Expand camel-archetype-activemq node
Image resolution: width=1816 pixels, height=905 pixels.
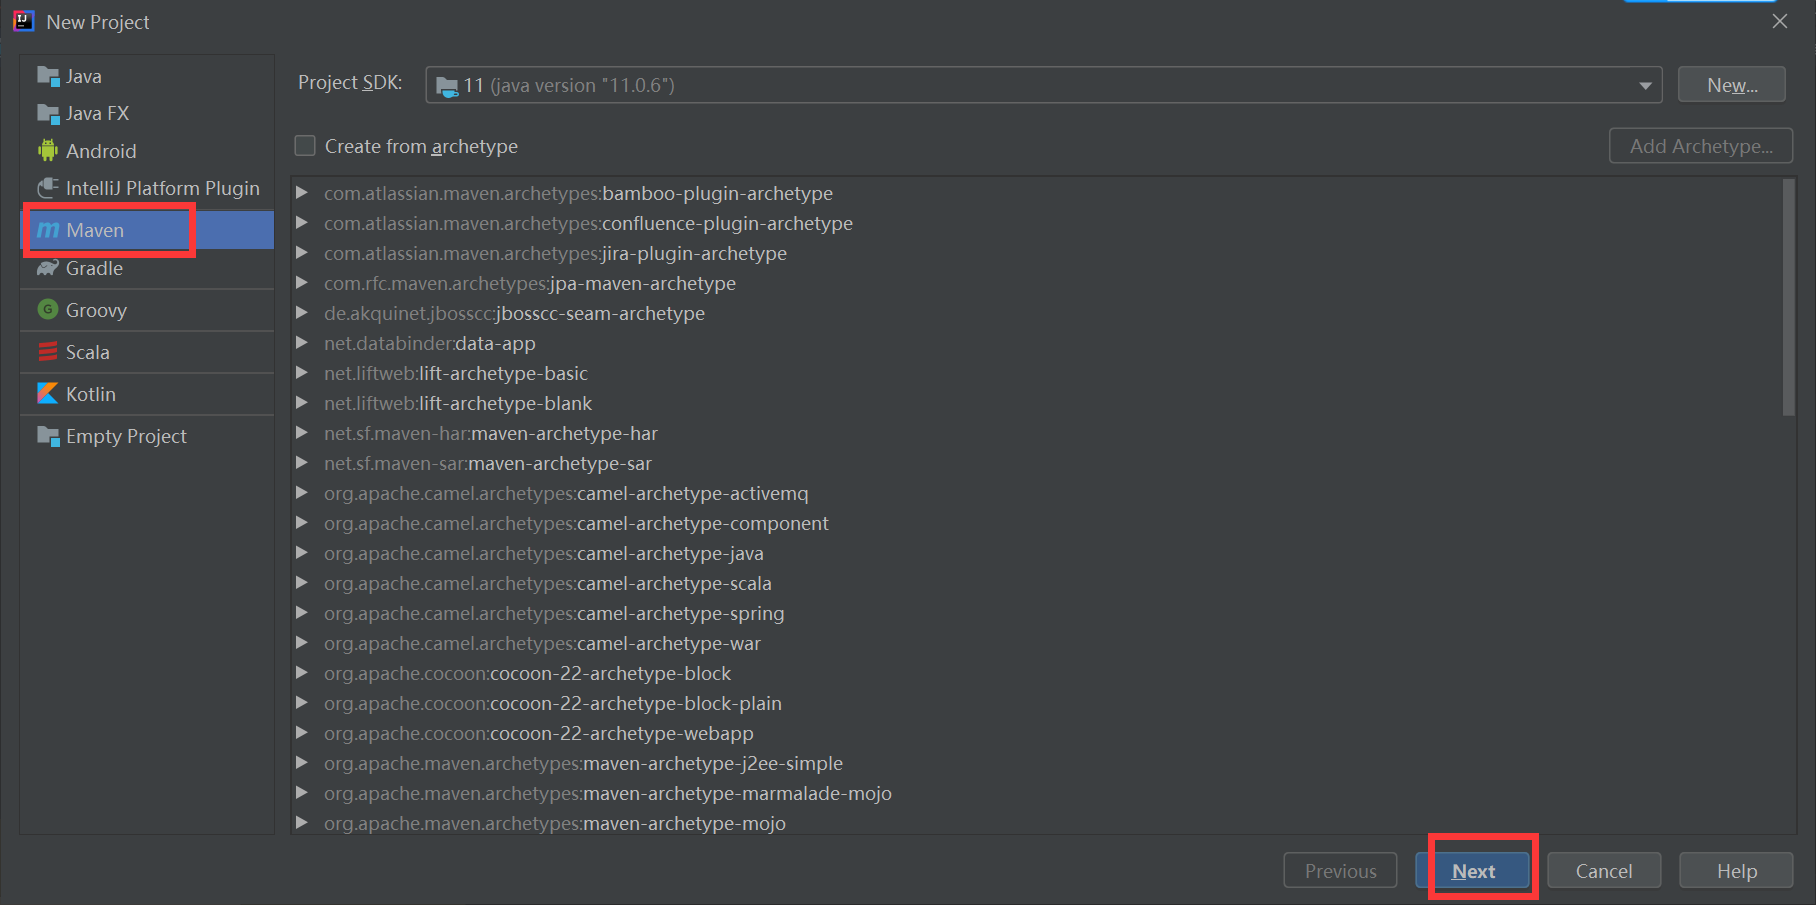301,493
